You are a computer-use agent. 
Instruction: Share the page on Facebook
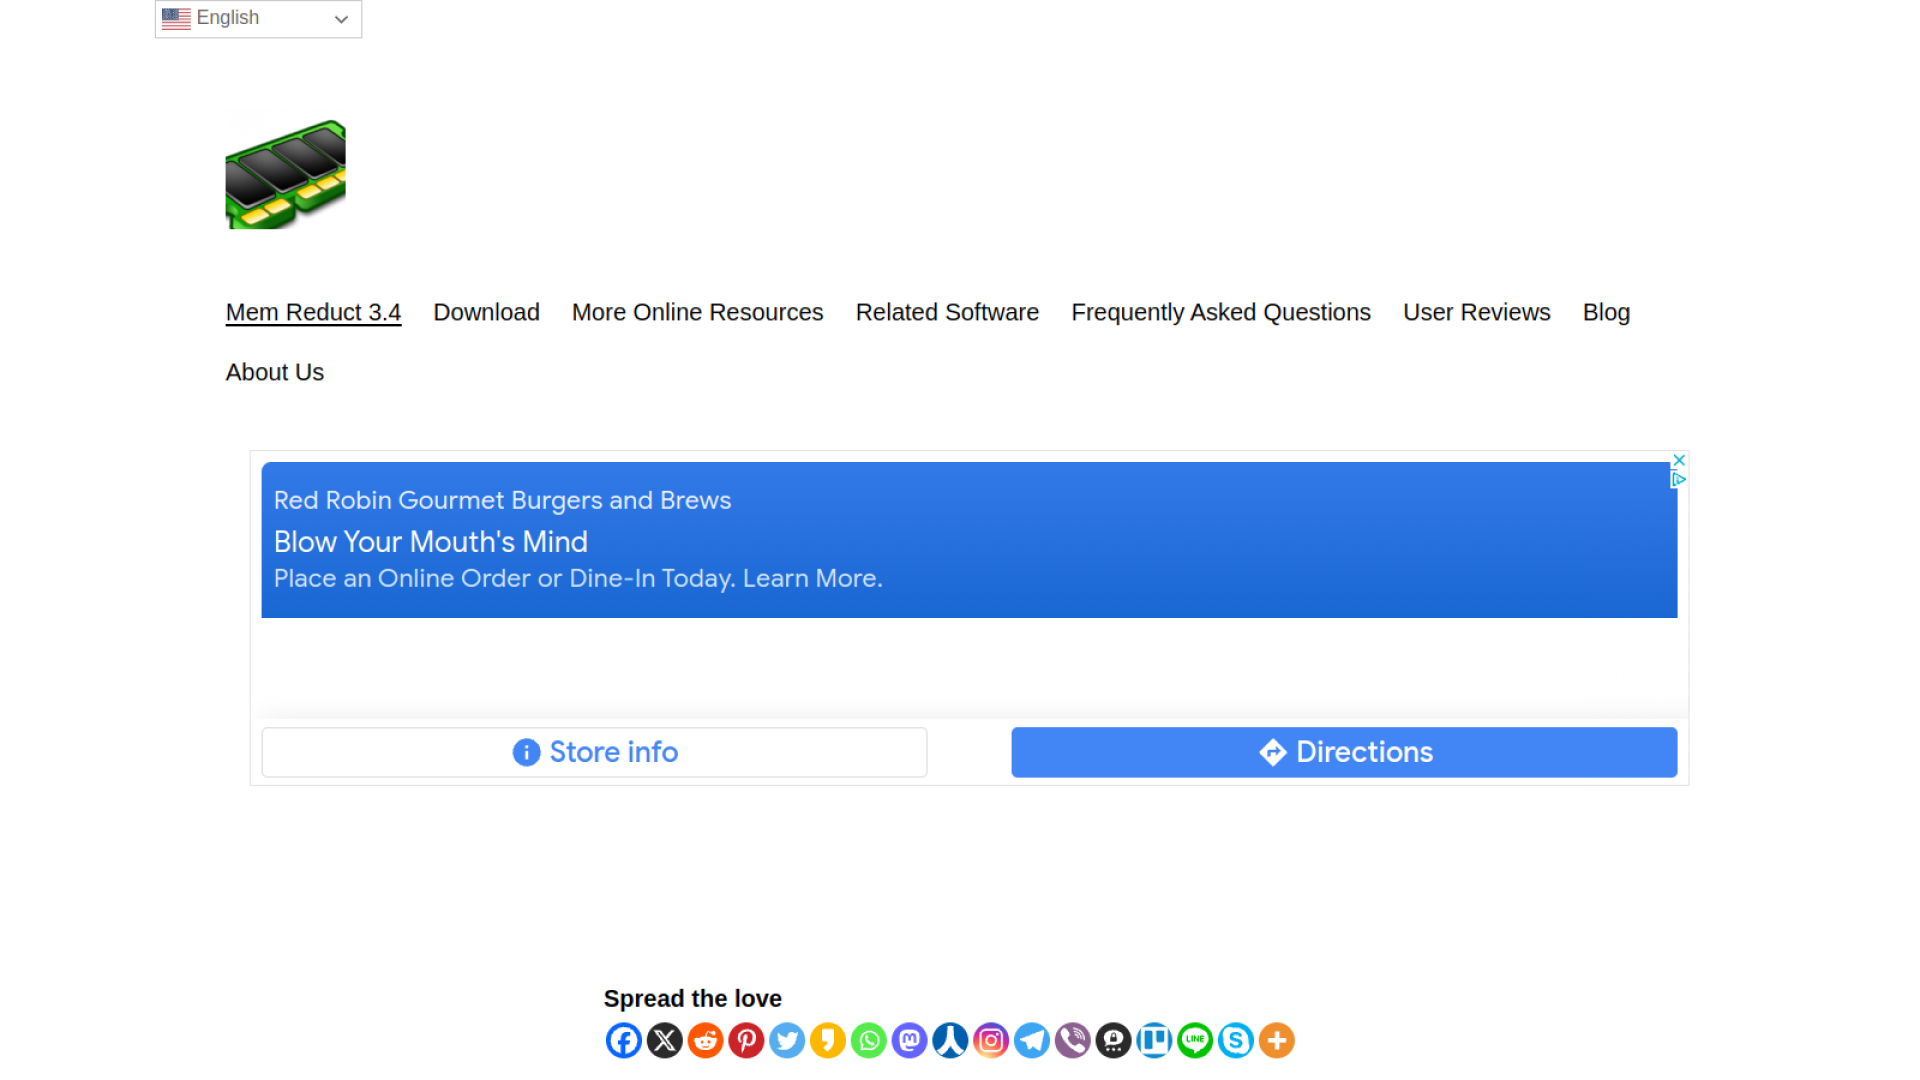pos(623,1040)
